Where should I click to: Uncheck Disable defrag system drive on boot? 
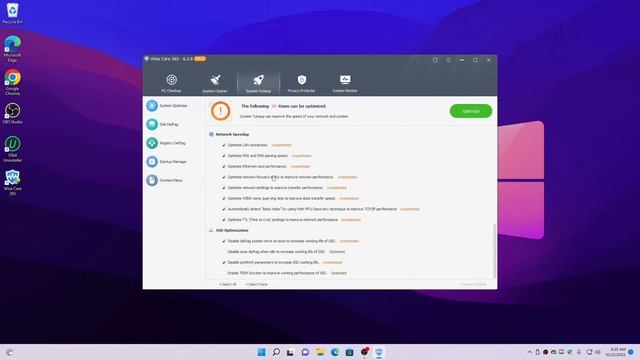224,241
